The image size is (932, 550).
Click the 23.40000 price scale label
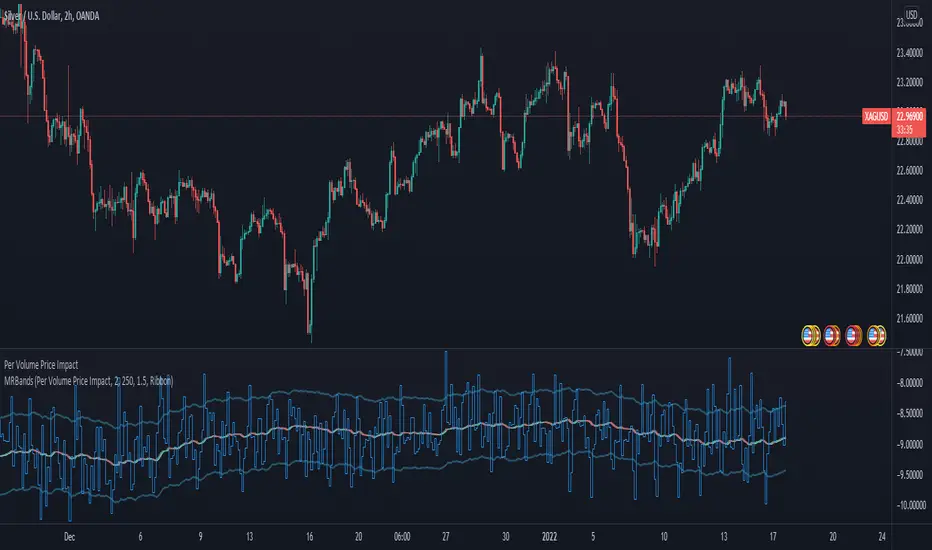[909, 52]
